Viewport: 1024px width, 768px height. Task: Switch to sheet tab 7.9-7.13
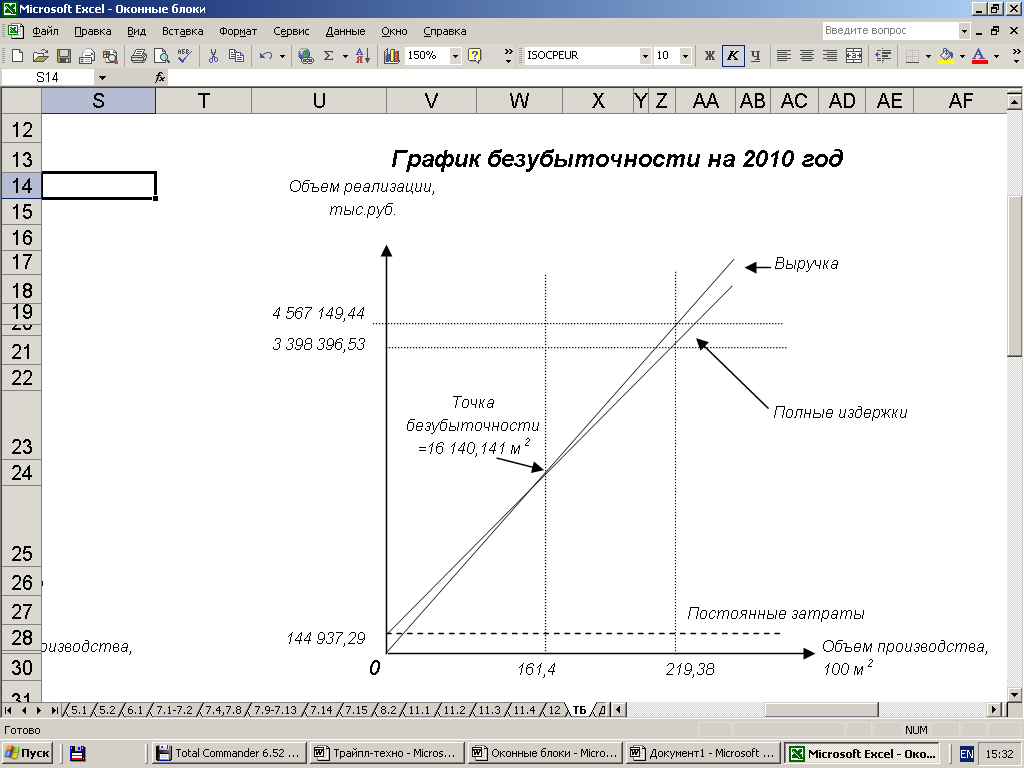point(275,710)
